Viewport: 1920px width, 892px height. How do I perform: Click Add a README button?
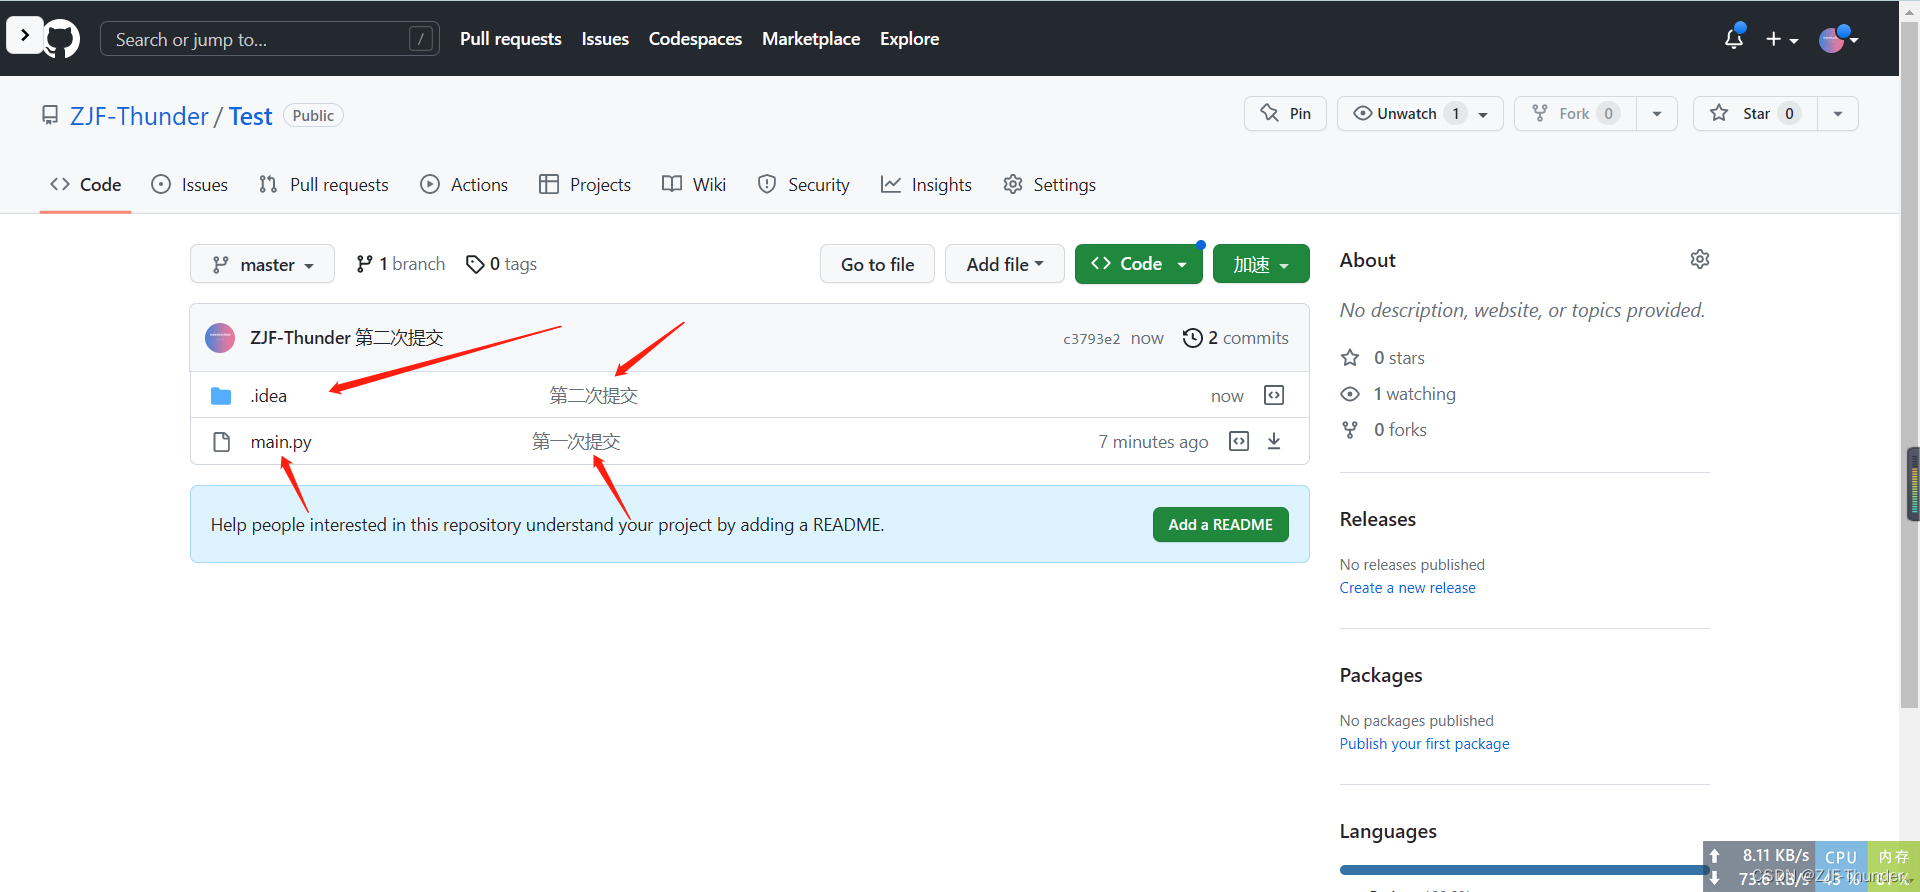[x=1220, y=524]
